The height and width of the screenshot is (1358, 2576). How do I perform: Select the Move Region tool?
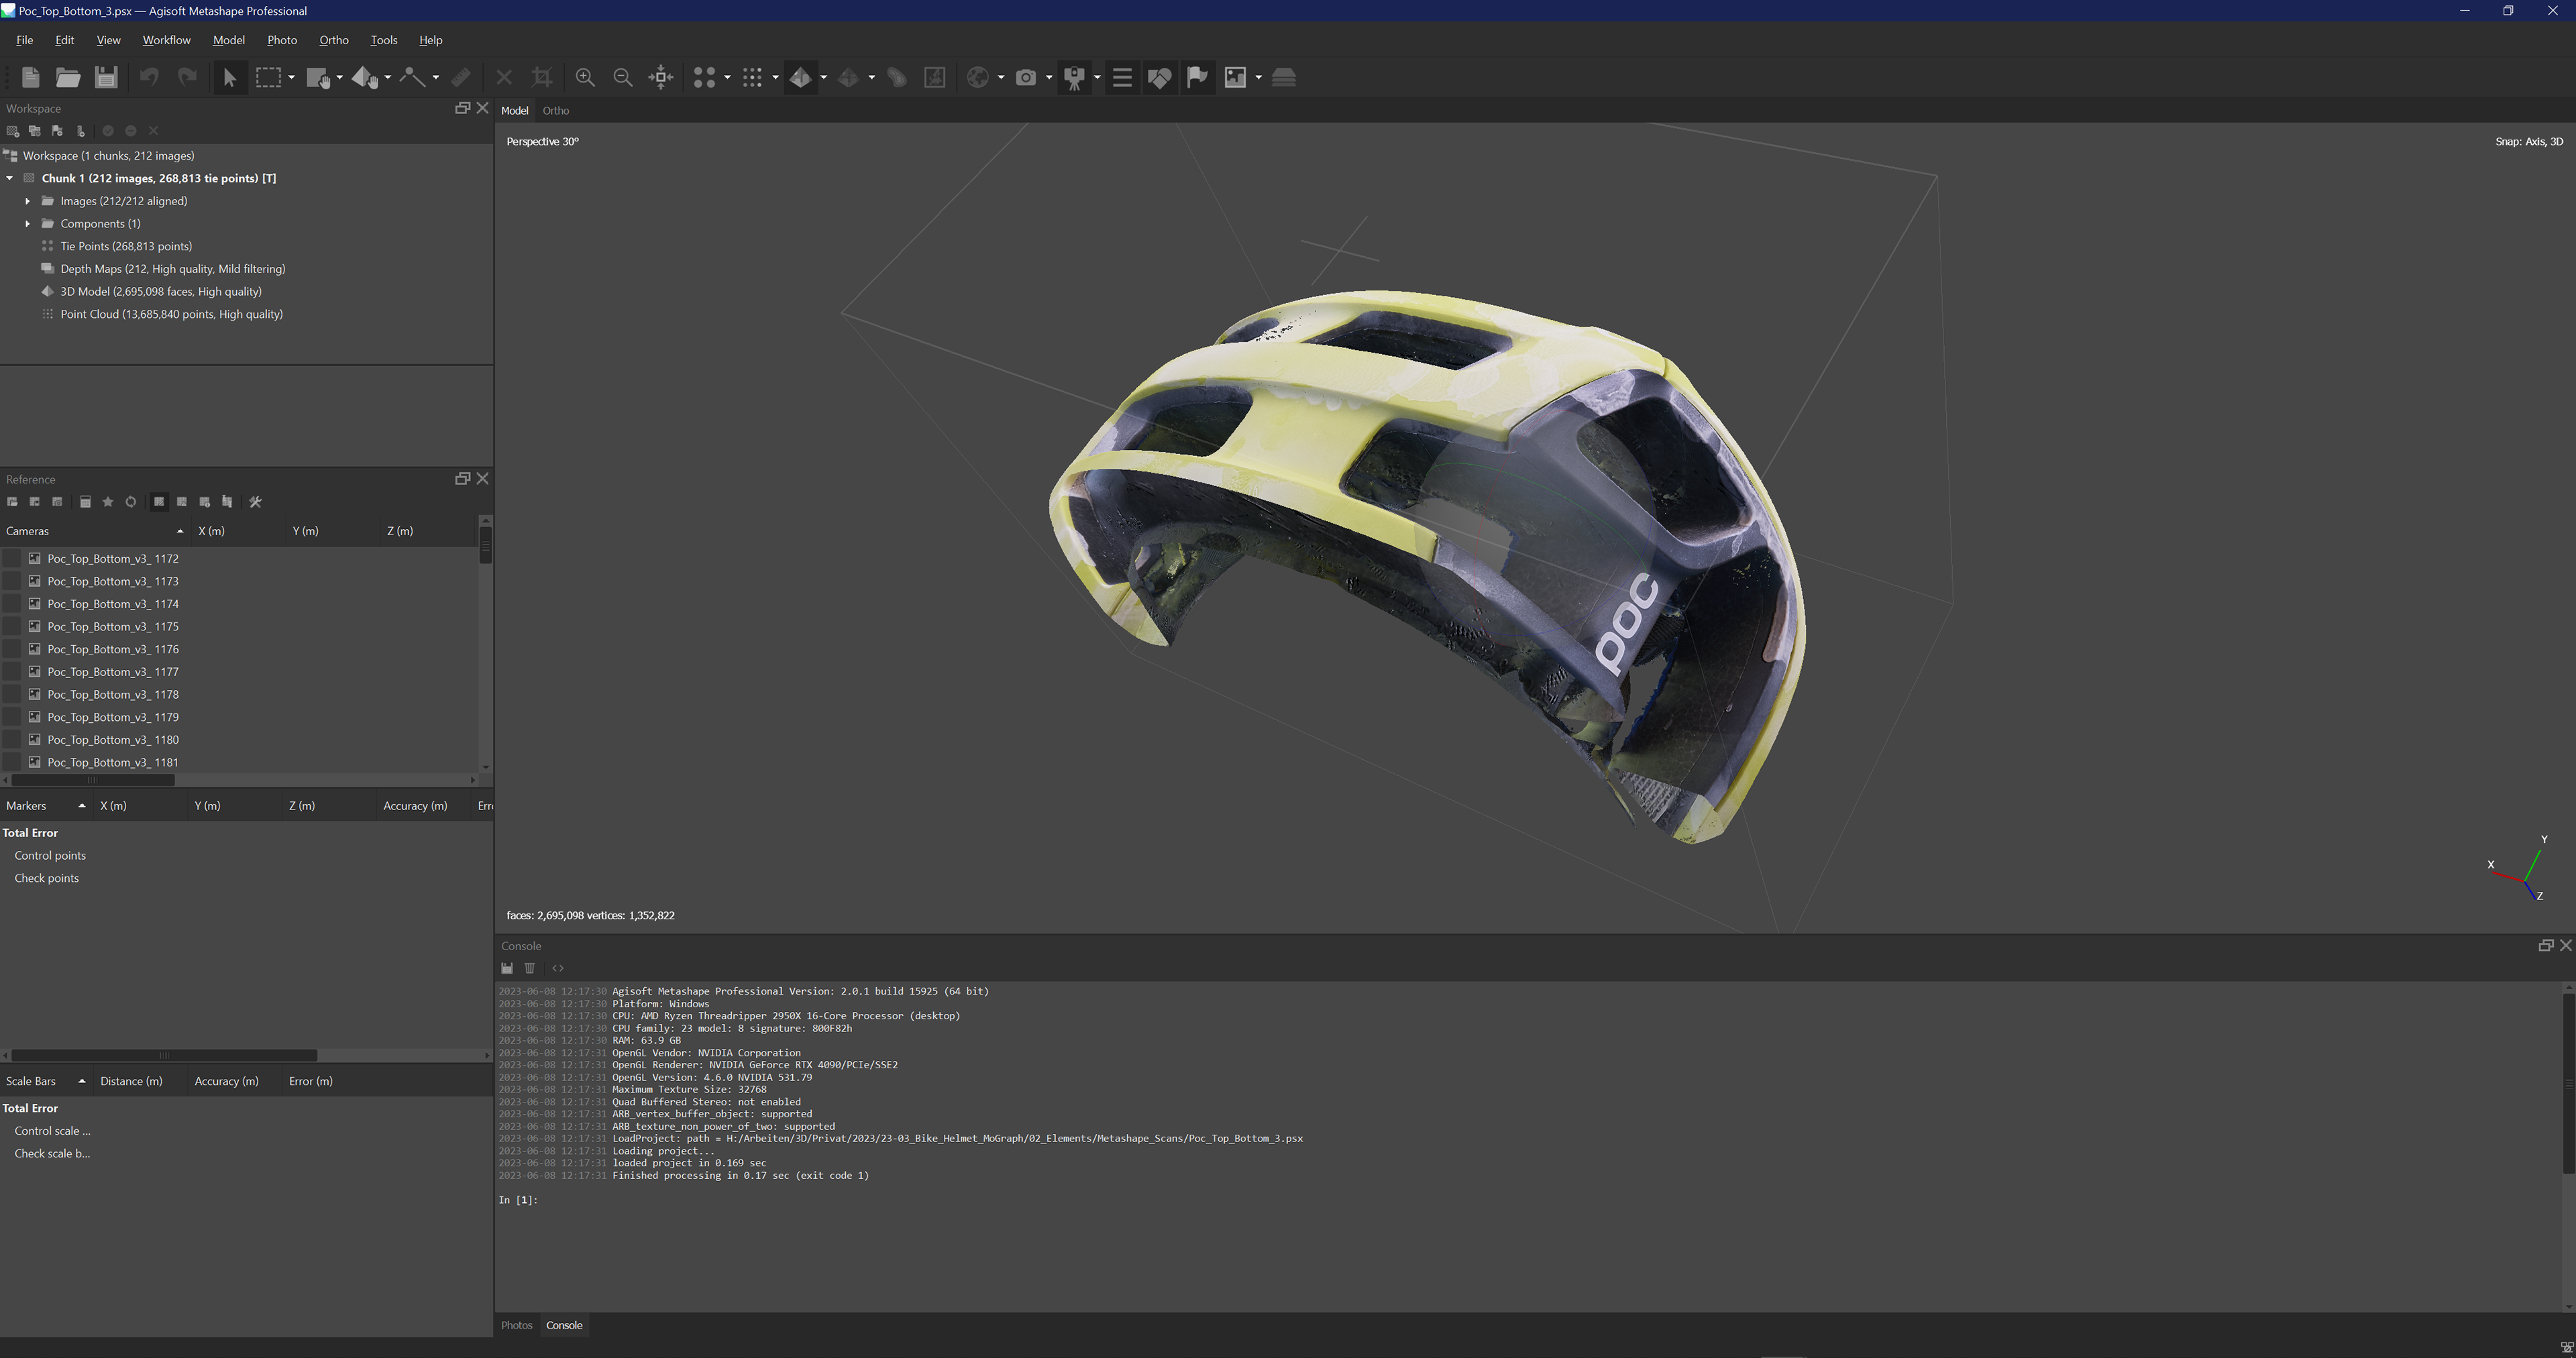[318, 77]
